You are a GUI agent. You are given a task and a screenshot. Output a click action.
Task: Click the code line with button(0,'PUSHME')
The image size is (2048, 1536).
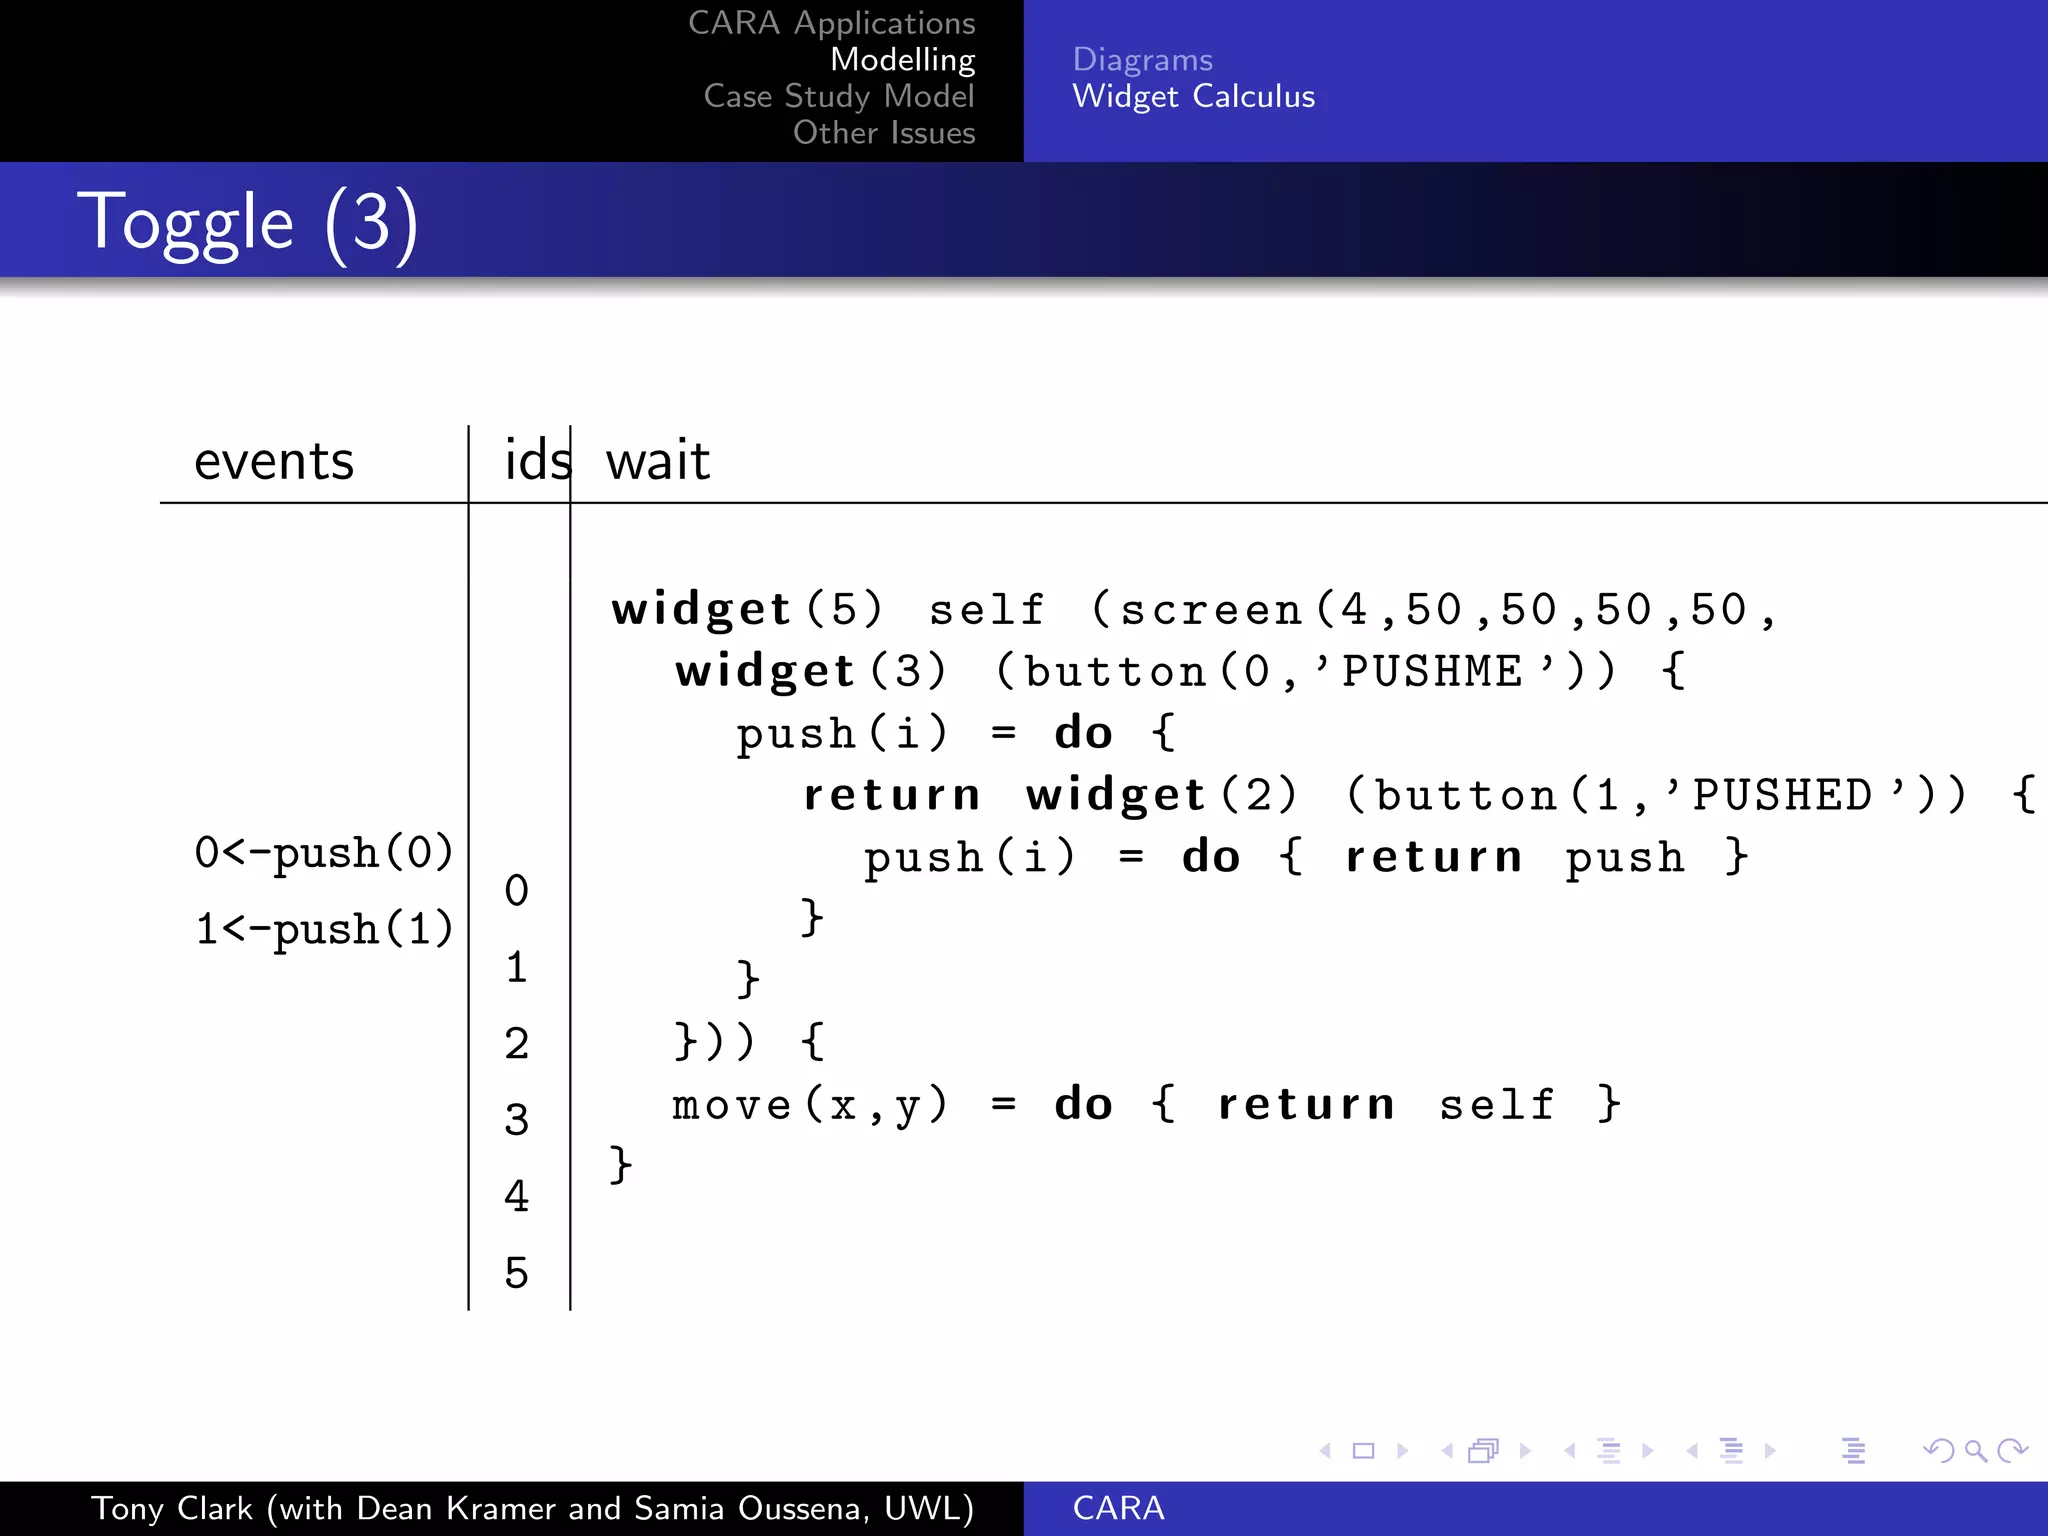1181,671
